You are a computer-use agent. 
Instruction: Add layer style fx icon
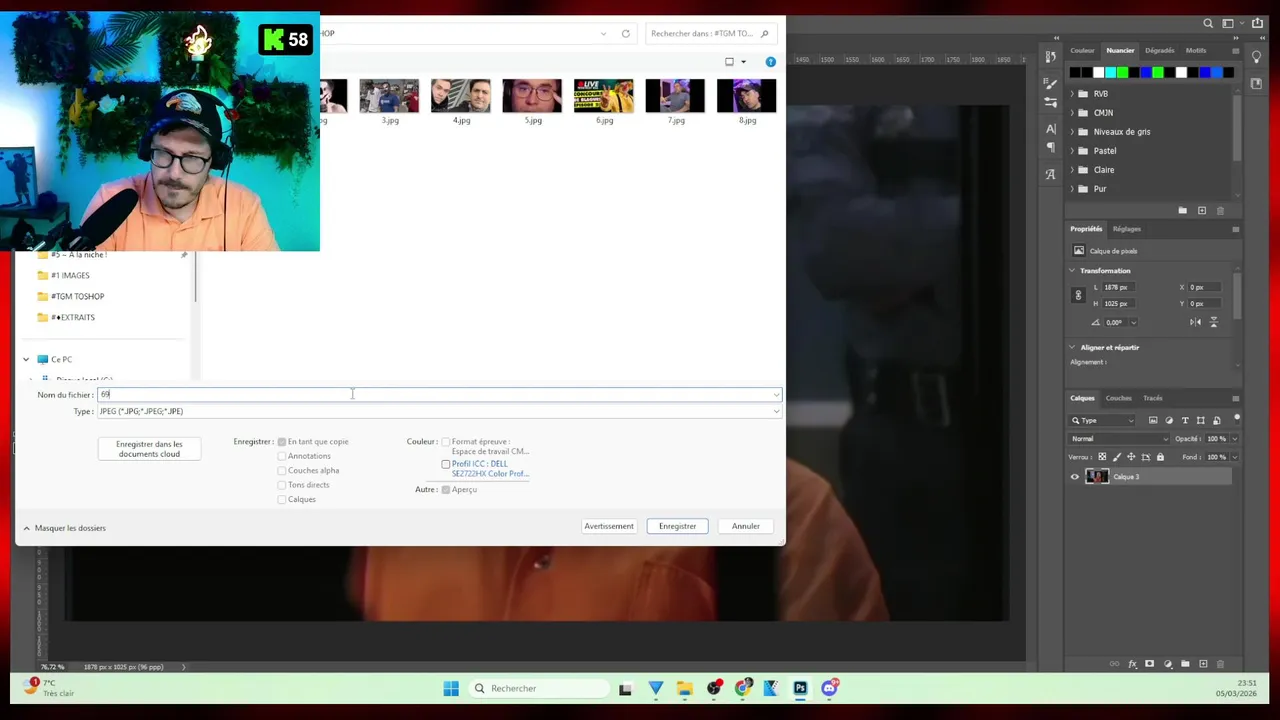point(1133,664)
